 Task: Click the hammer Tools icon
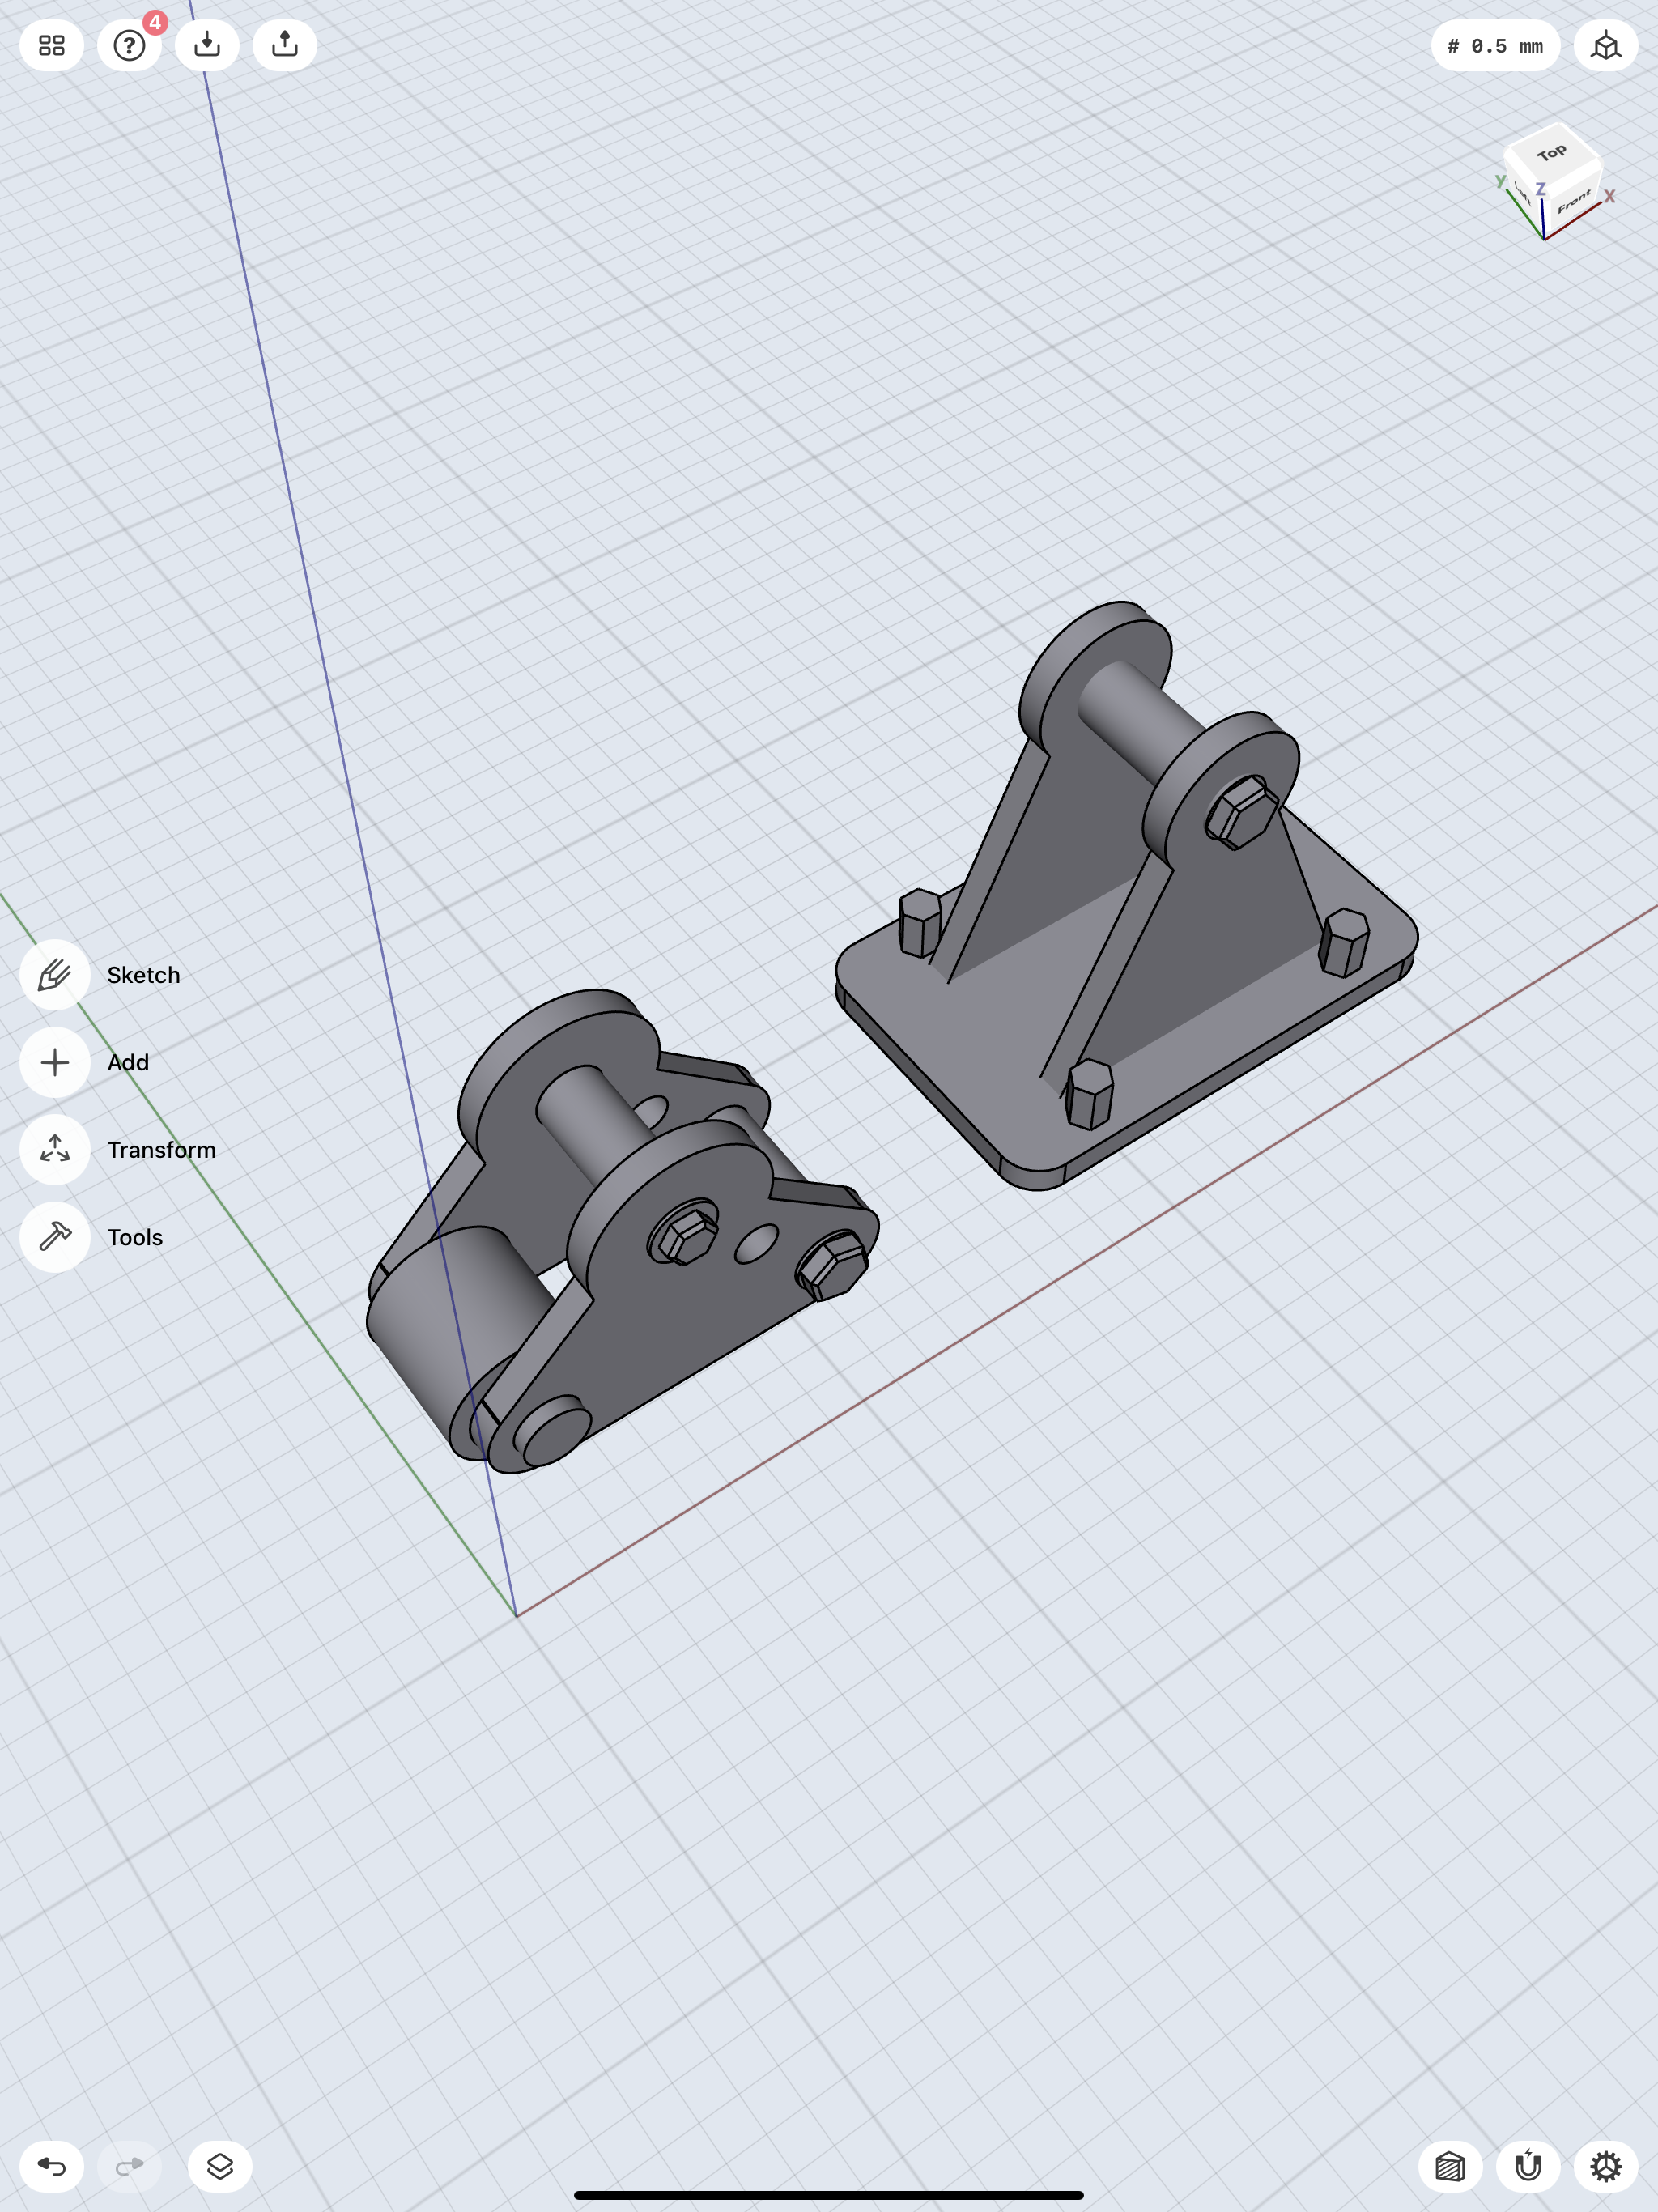55,1237
